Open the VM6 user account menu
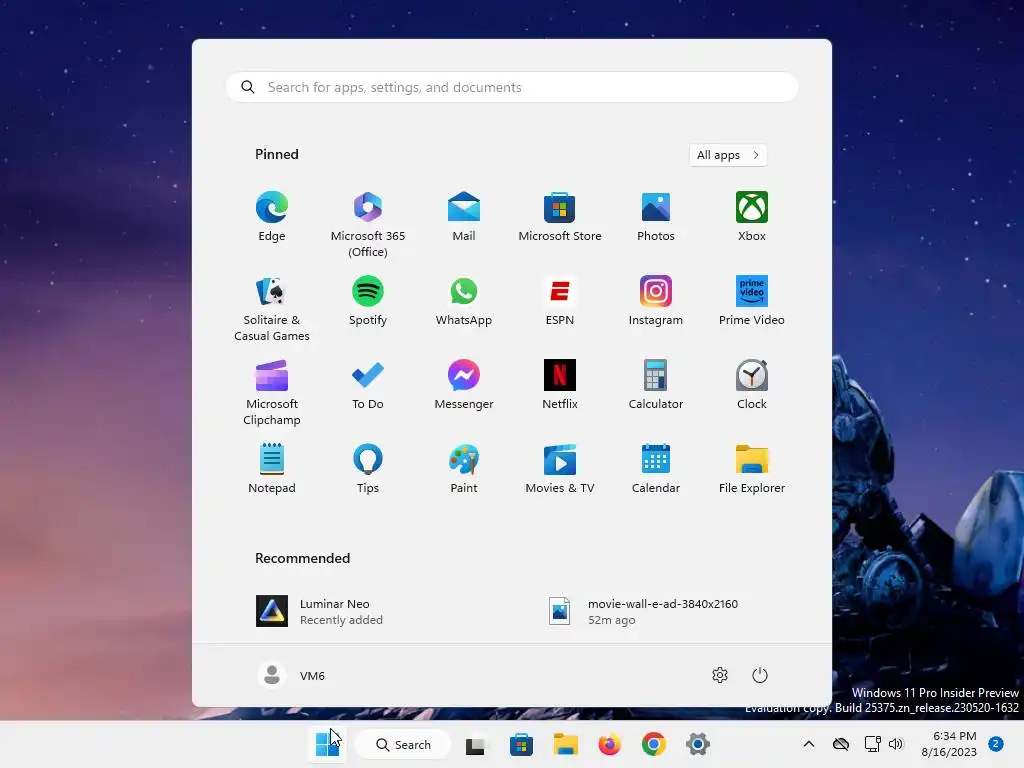 [x=291, y=675]
